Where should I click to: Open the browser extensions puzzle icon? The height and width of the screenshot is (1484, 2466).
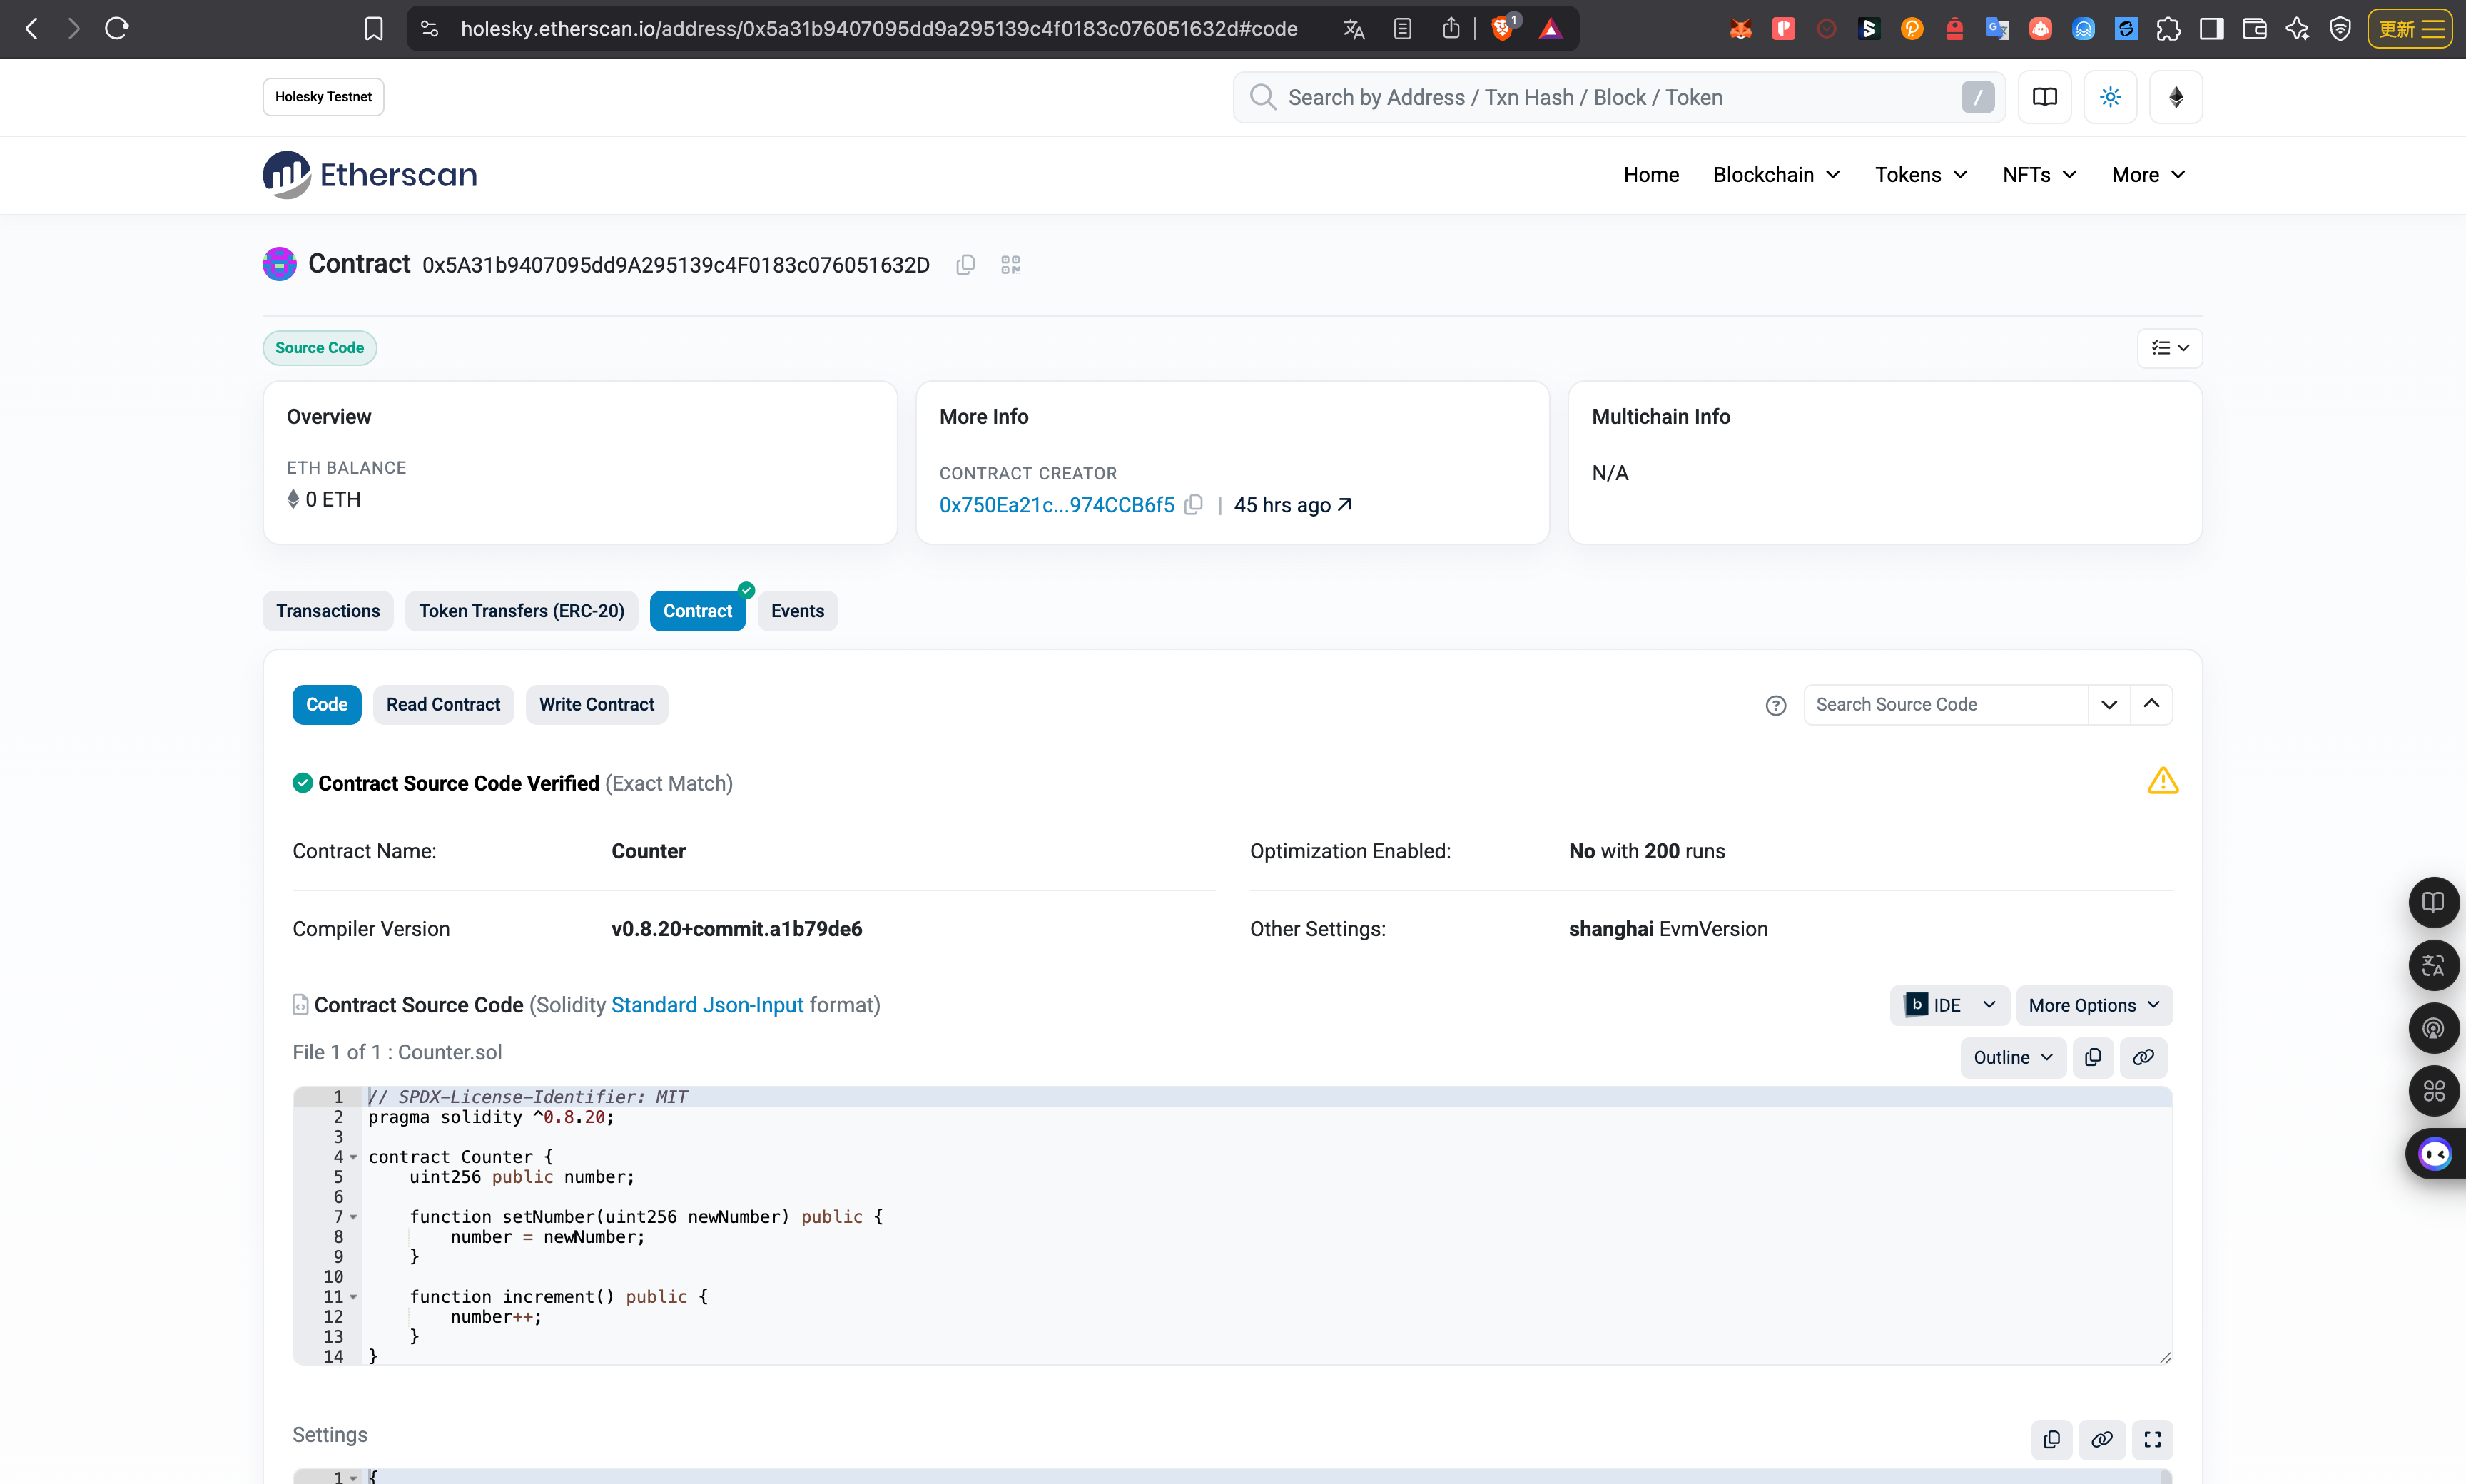[x=2168, y=29]
